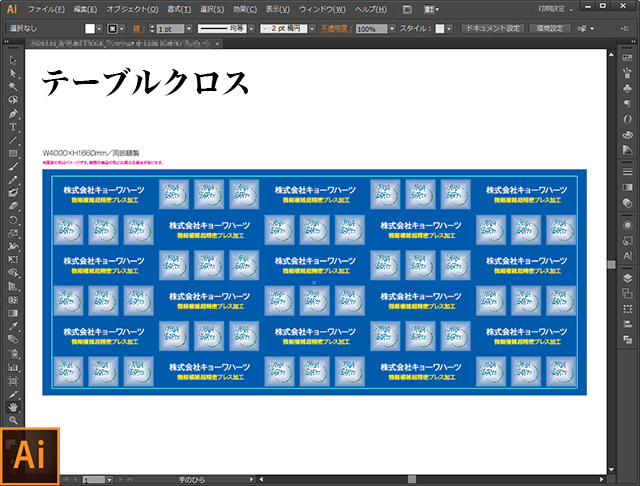Select the Rectangle tool
Screen dimensions: 640x486
pos(13,153)
